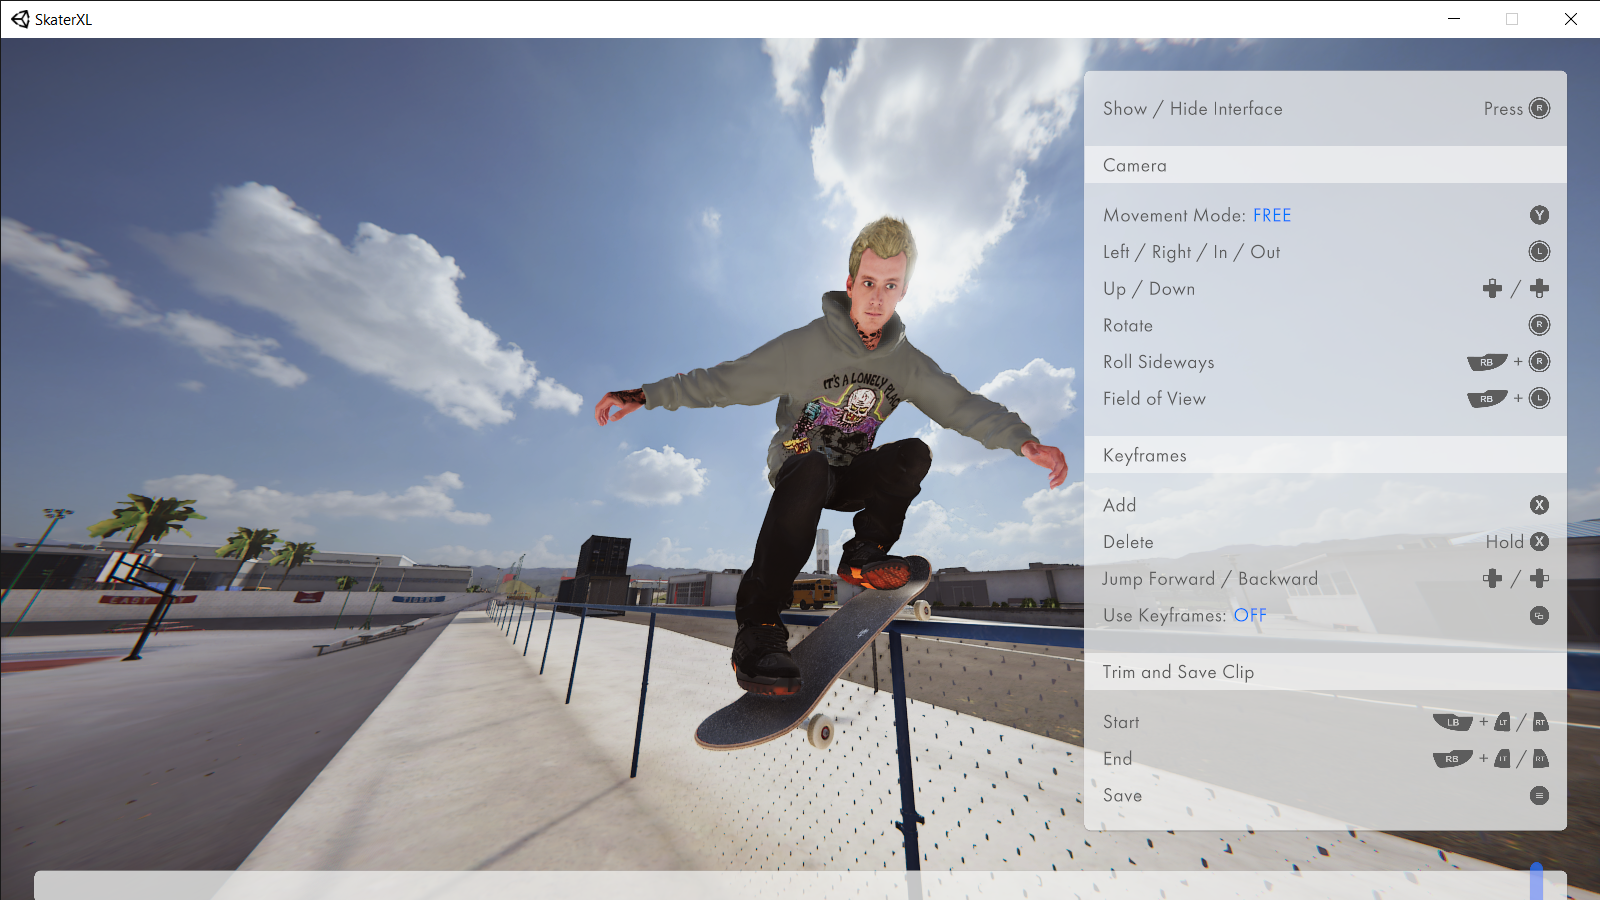Click the 'Field of View' label
1600x900 pixels.
click(1155, 398)
